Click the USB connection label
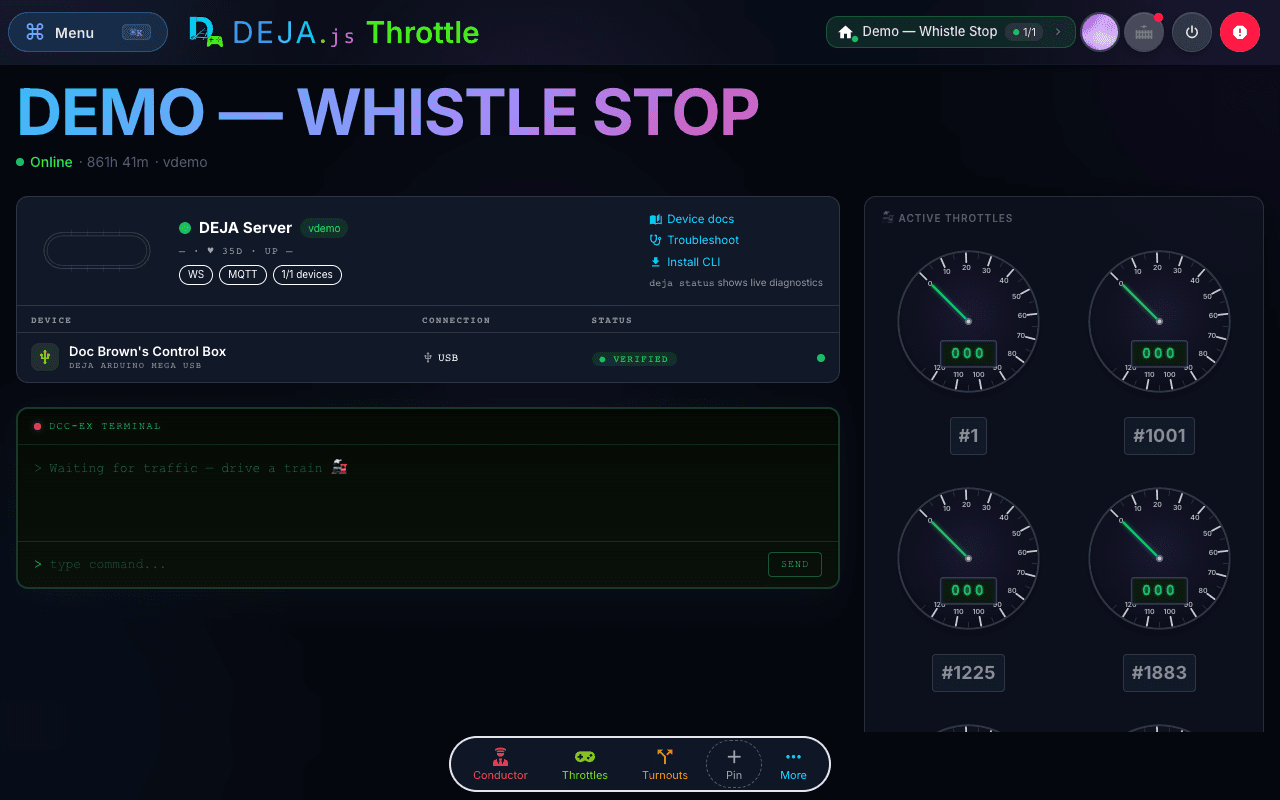The height and width of the screenshot is (800, 1280). pos(441,357)
